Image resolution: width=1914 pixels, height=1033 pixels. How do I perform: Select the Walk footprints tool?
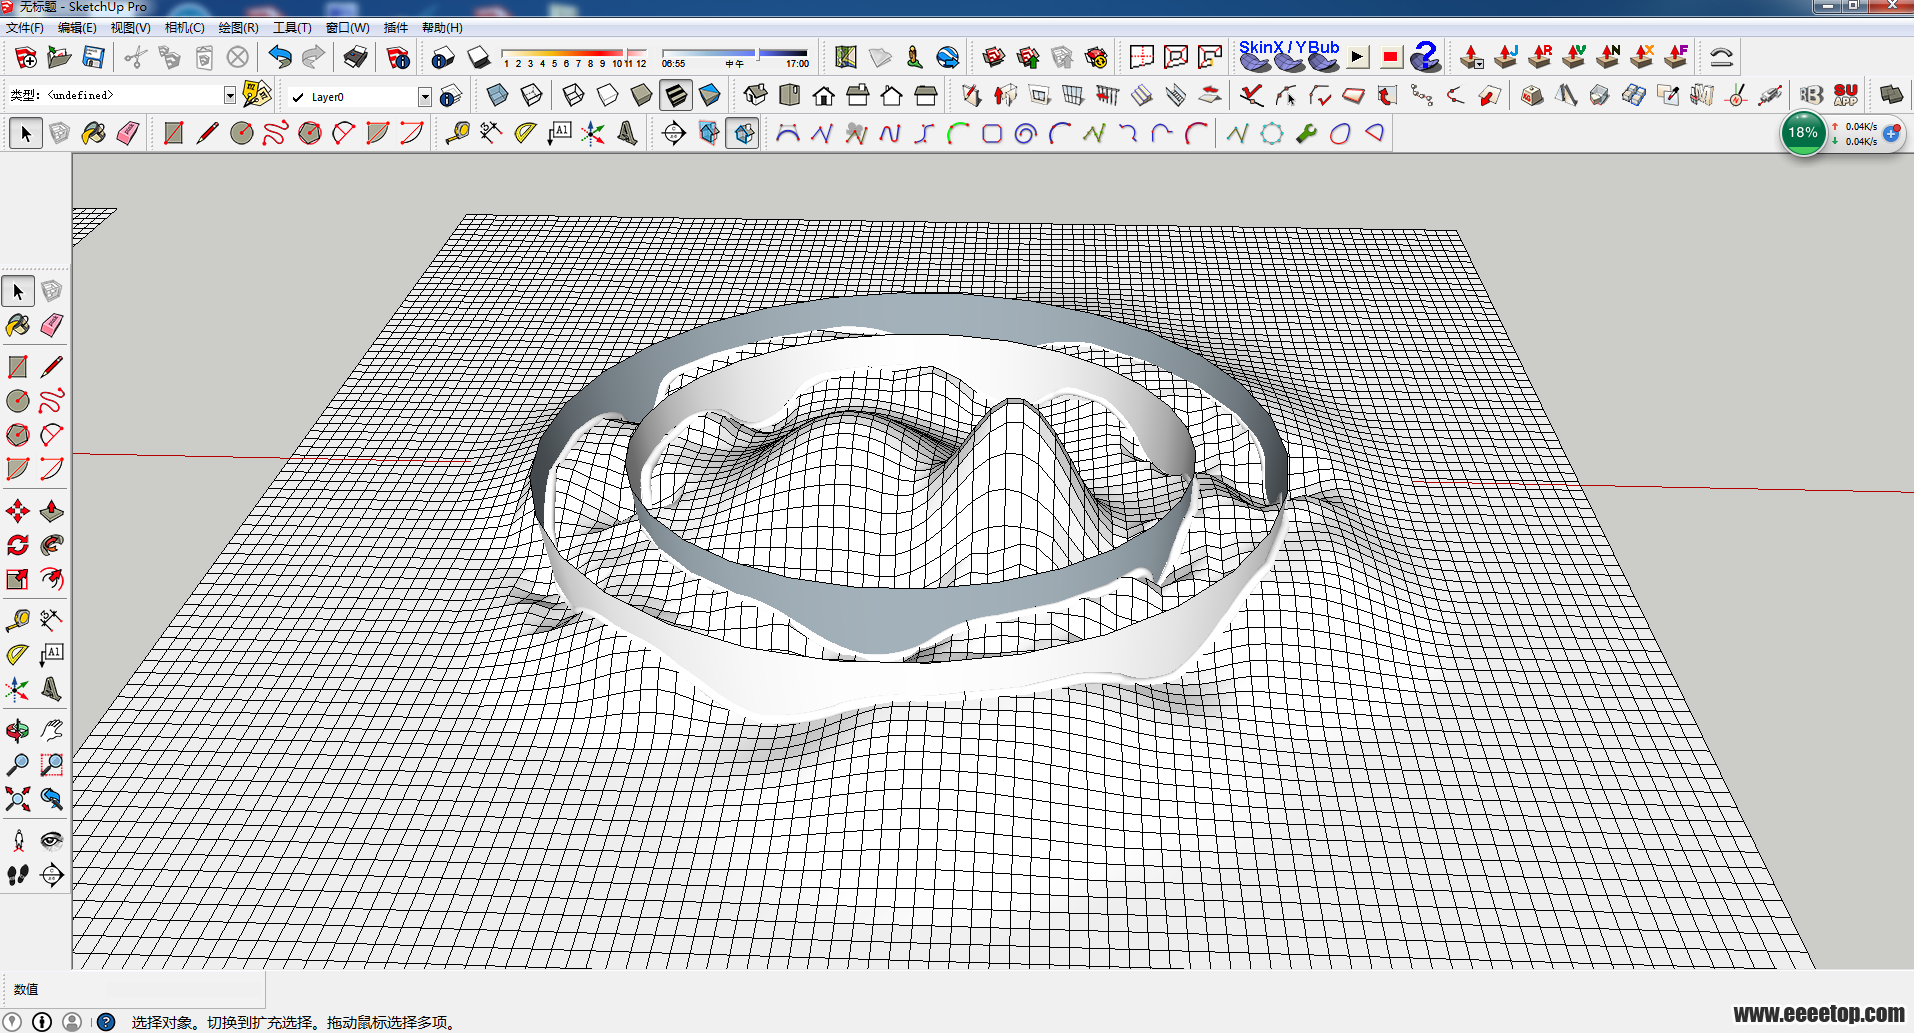(x=18, y=875)
